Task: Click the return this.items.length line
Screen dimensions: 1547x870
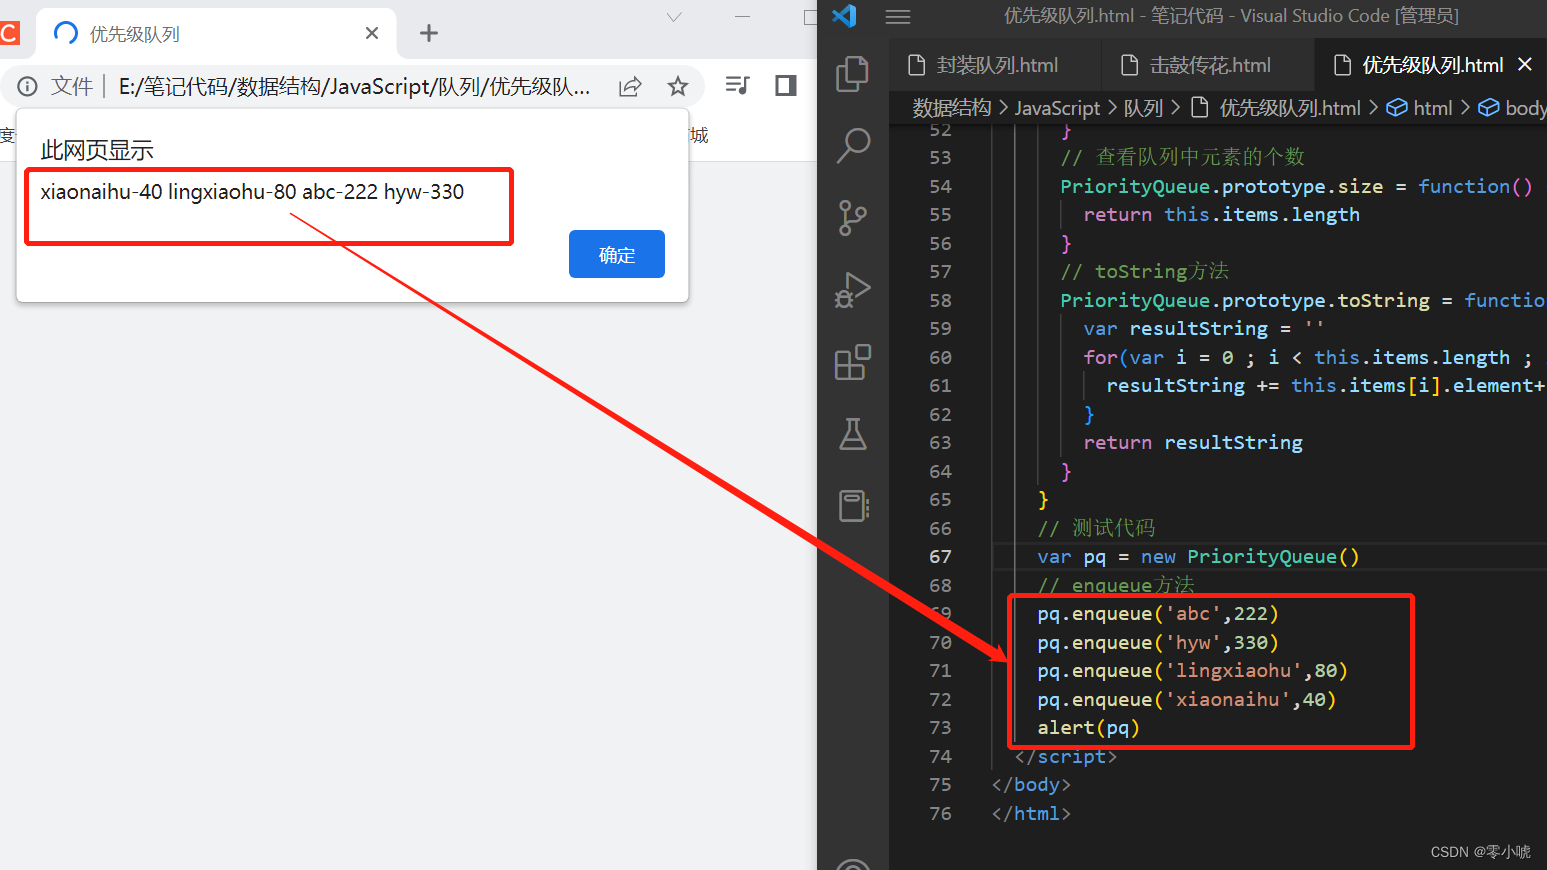Action: tap(1221, 215)
